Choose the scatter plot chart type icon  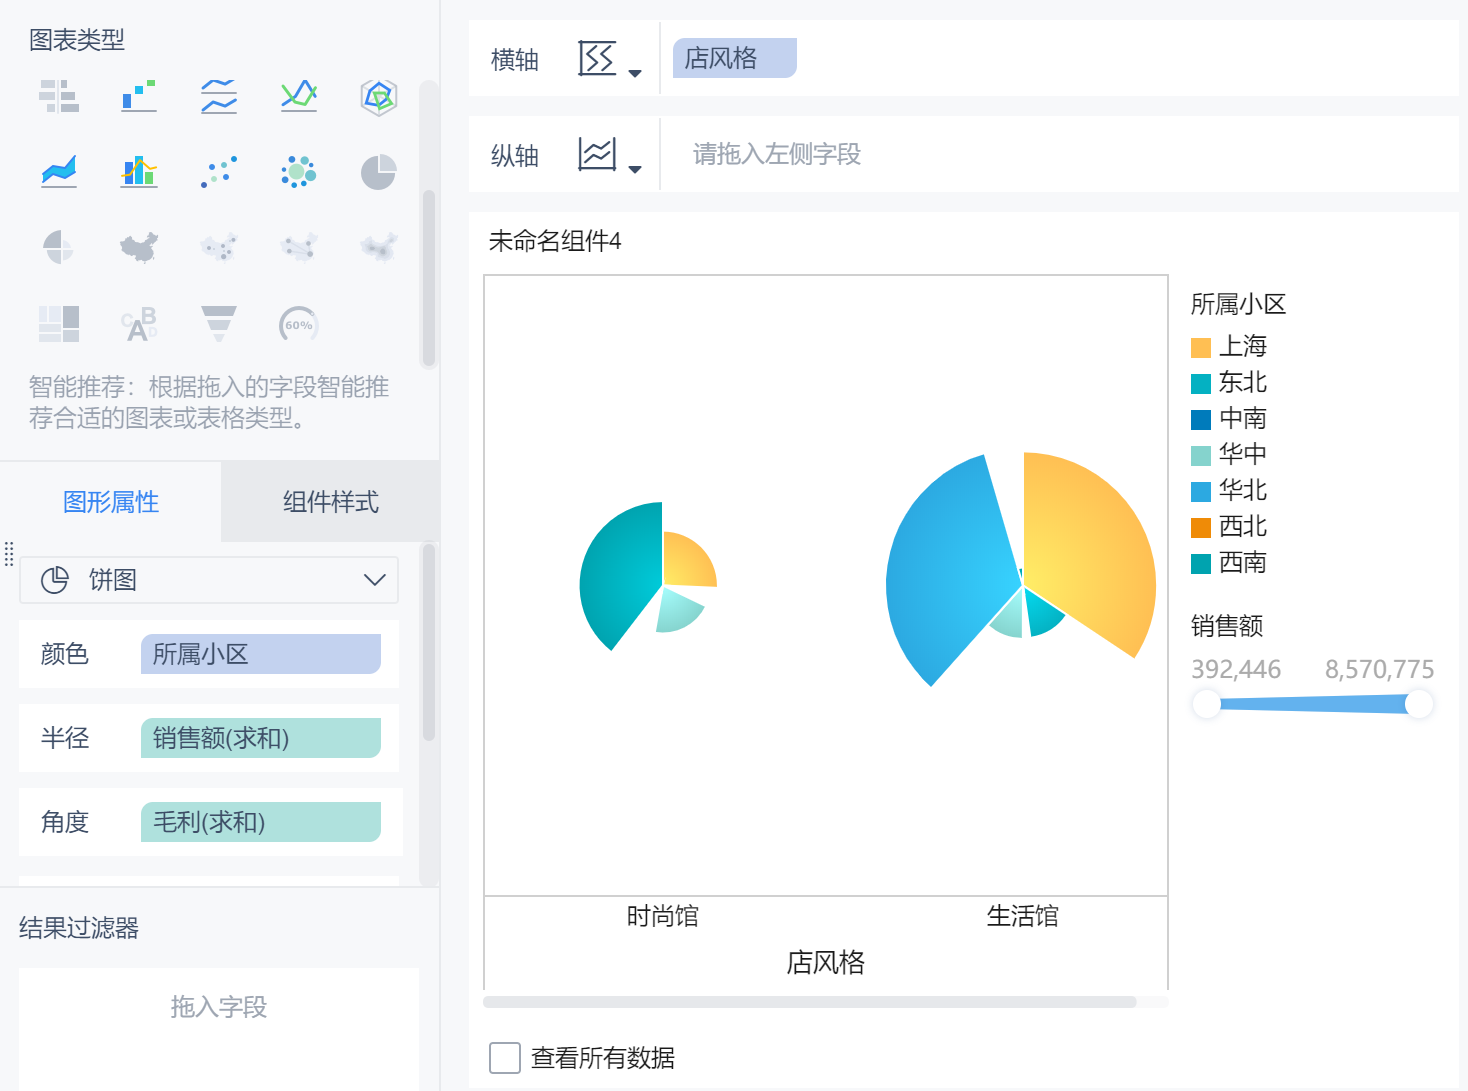tap(219, 172)
